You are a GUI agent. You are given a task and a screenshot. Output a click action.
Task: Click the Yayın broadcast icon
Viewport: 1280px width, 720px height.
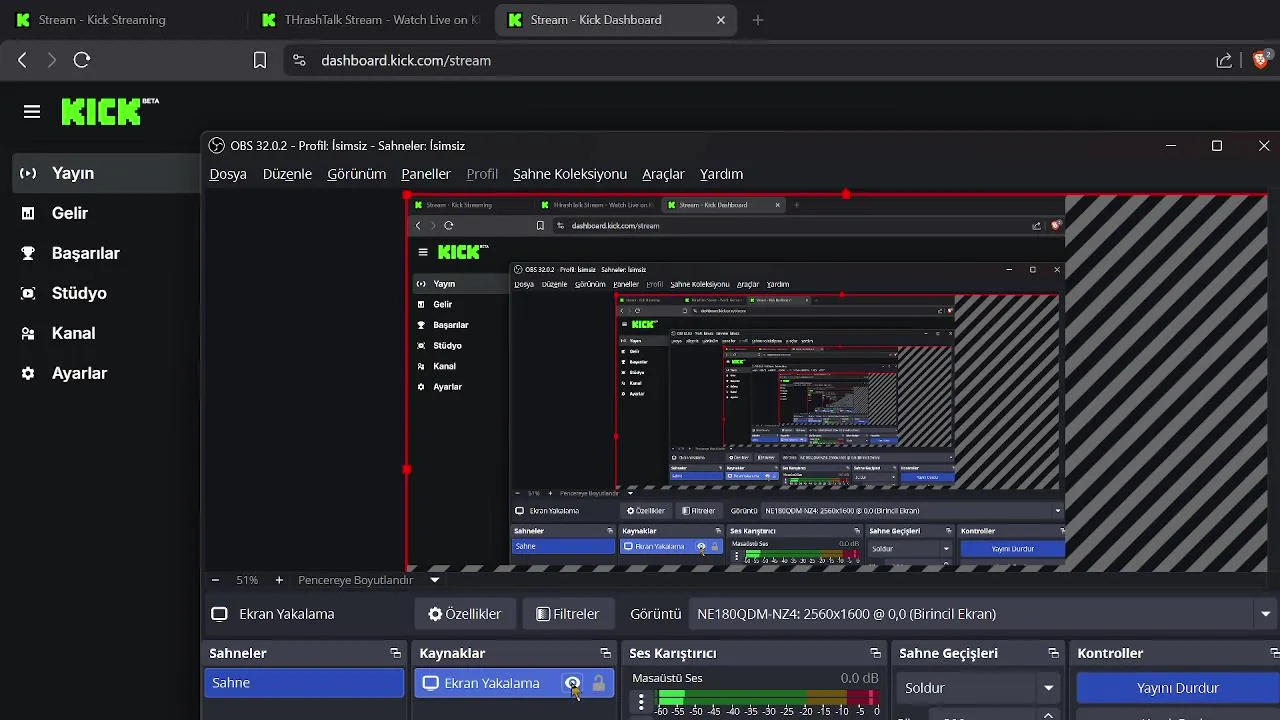(x=29, y=173)
